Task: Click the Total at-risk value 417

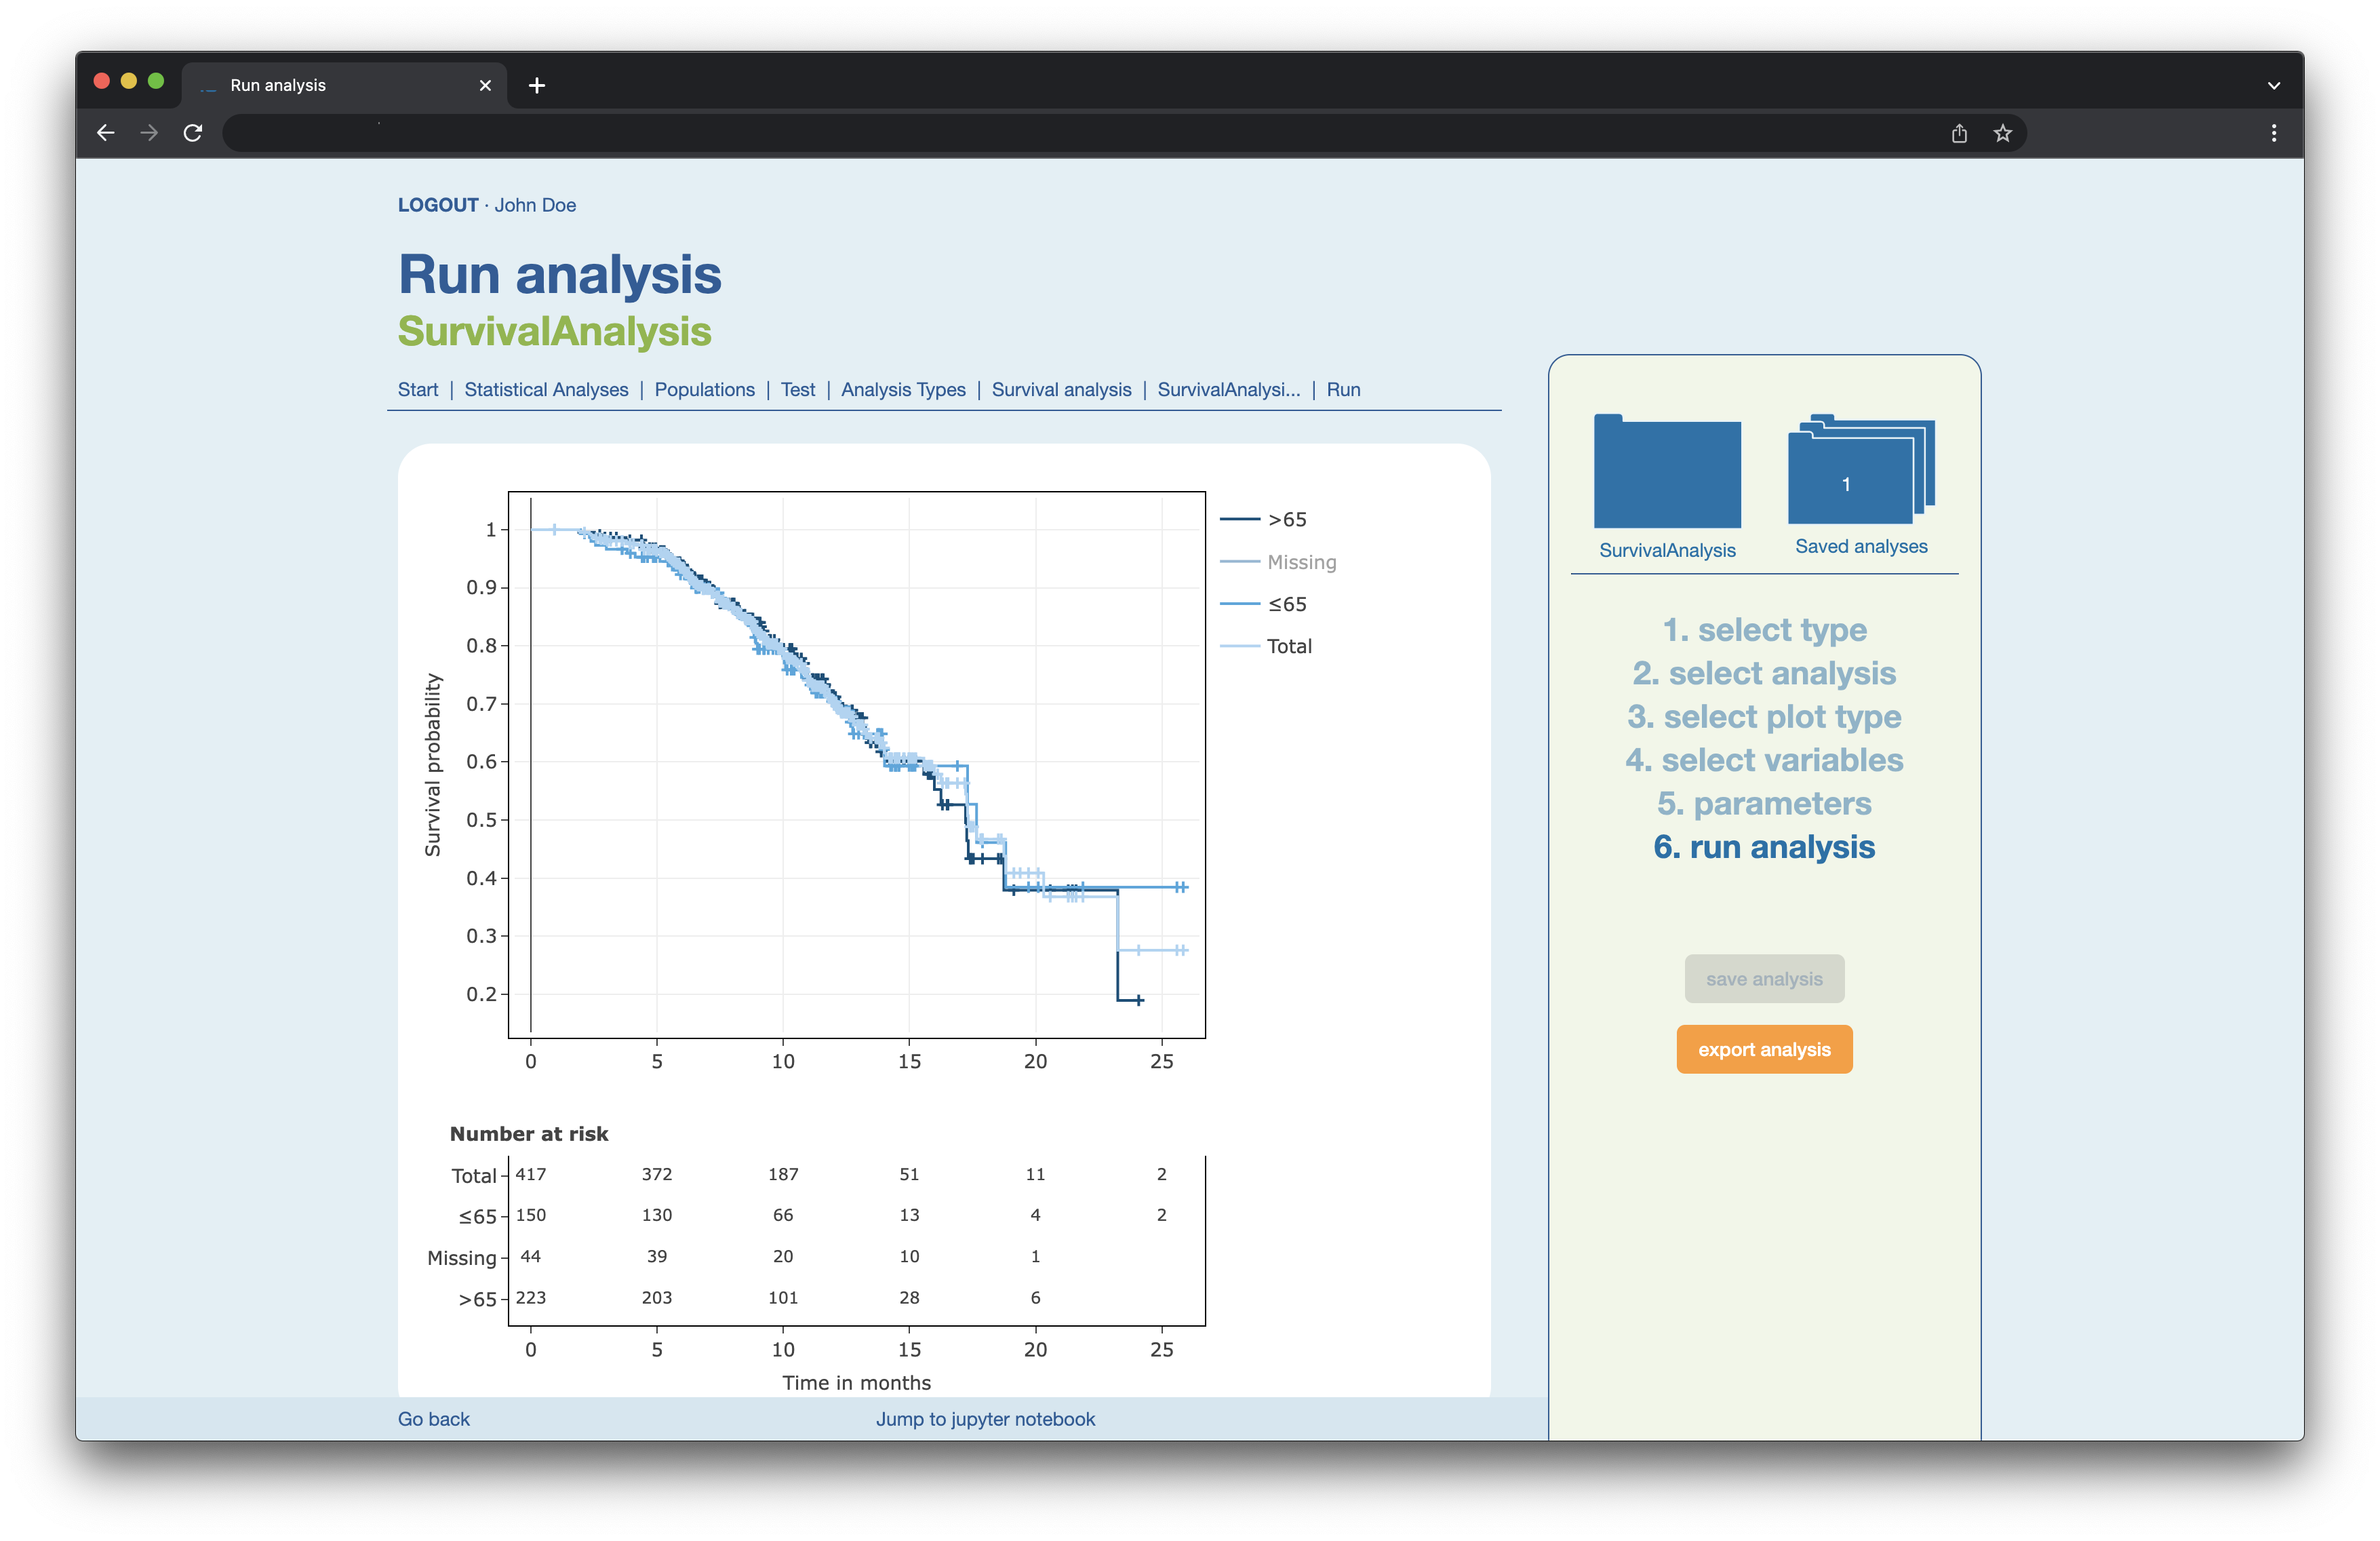Action: point(531,1174)
